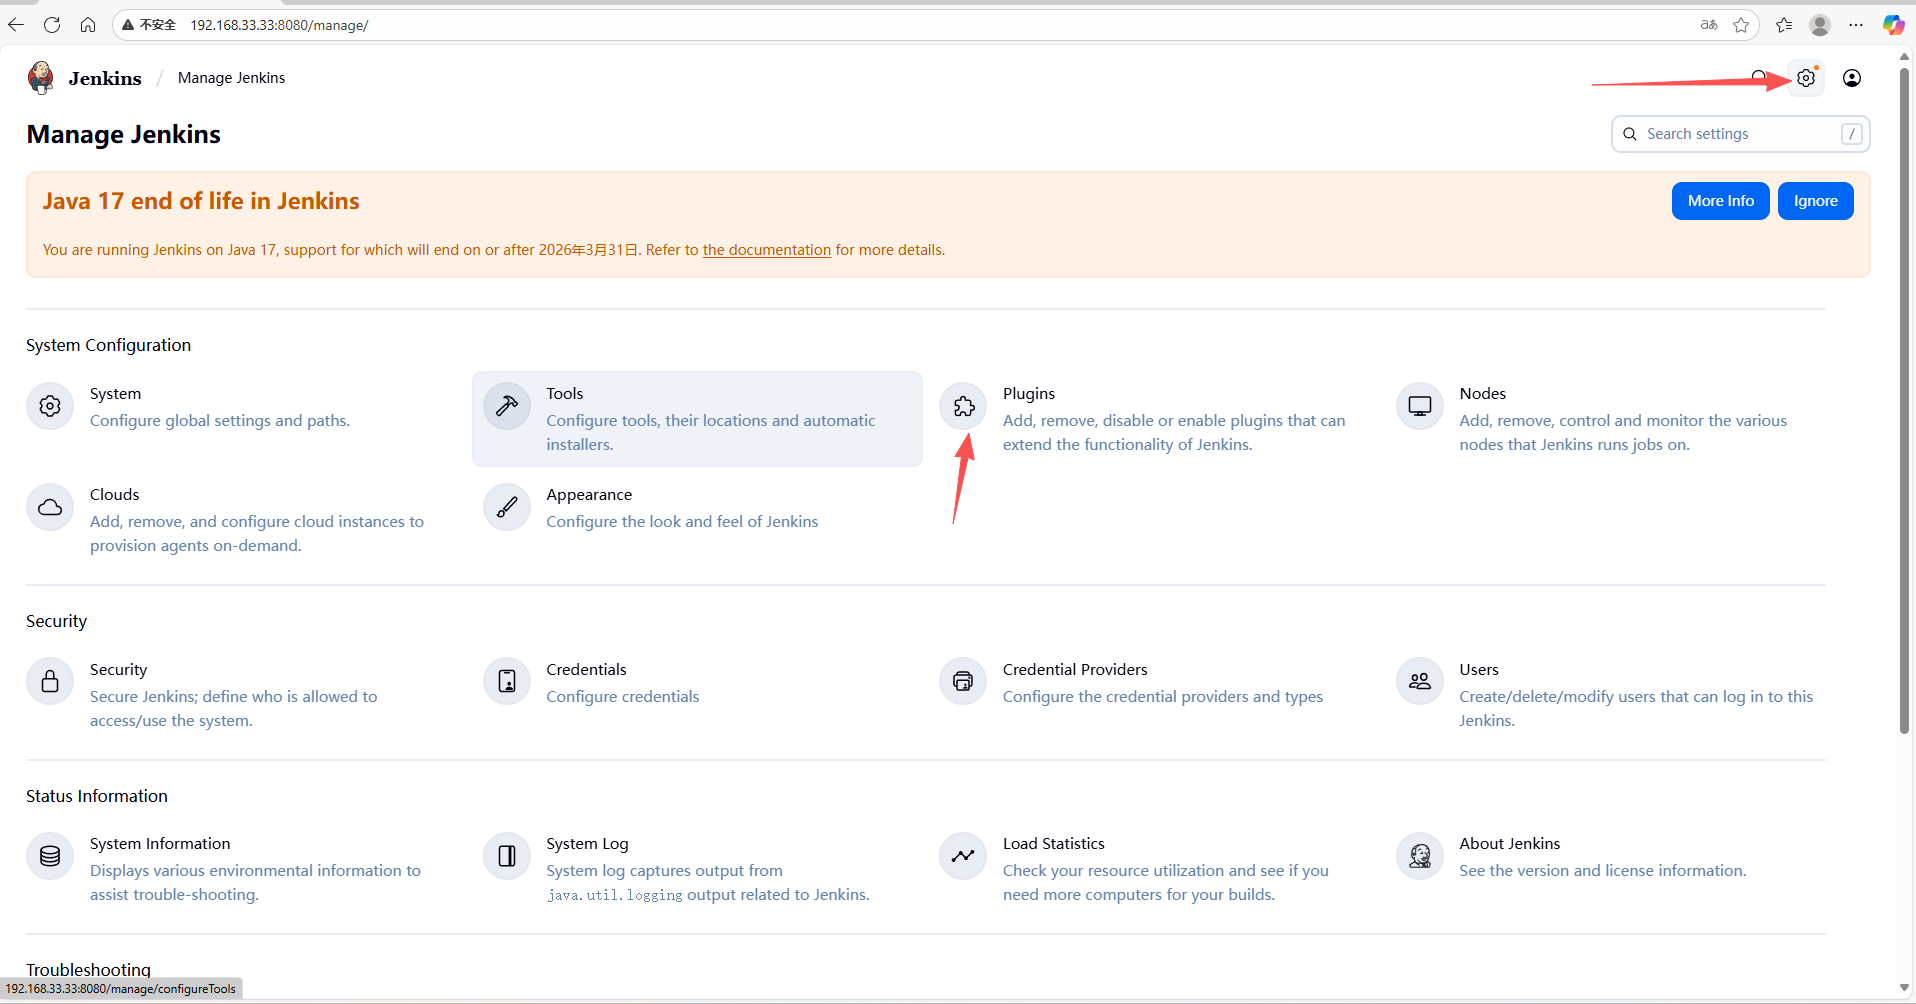Open the Credential Providers icon
Image resolution: width=1916 pixels, height=1004 pixels.
click(963, 682)
